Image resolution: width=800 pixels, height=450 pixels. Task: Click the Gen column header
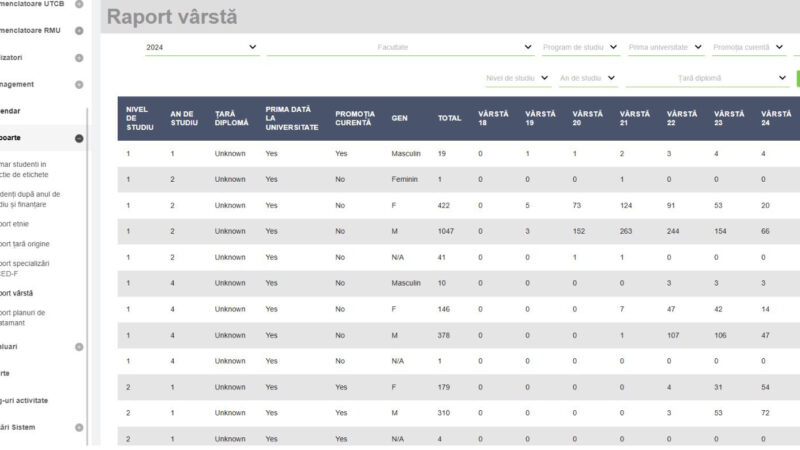[x=399, y=118]
